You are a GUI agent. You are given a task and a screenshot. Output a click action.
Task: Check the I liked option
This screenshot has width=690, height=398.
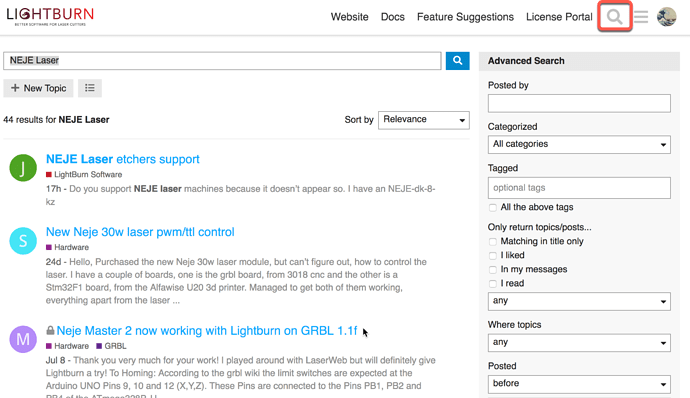(x=493, y=255)
